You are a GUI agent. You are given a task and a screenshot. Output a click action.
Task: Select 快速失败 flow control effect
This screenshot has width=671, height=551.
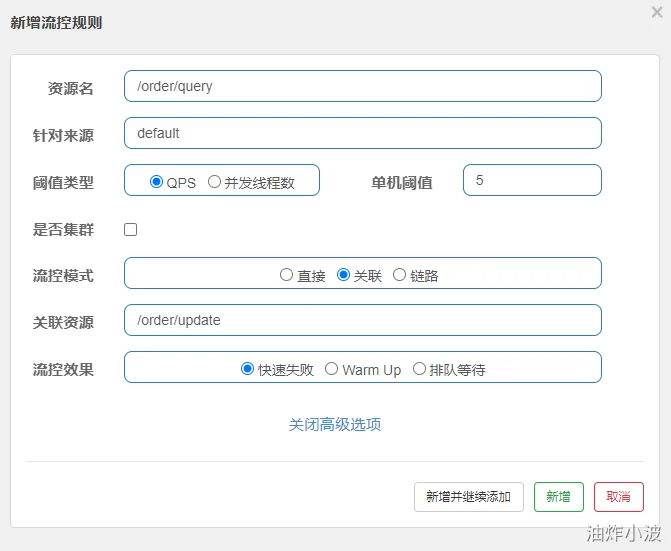click(x=248, y=369)
